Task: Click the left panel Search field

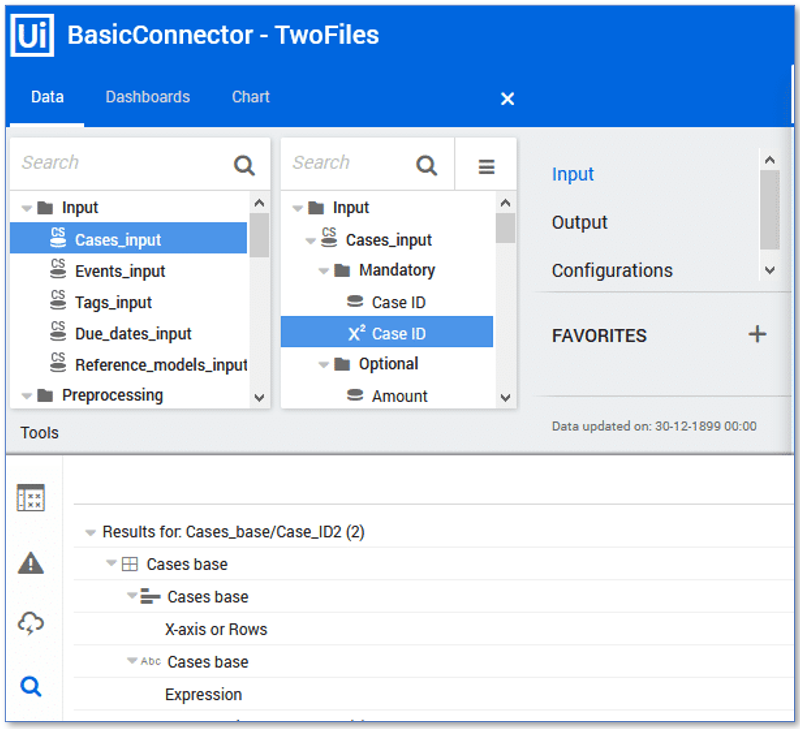Action: point(120,163)
